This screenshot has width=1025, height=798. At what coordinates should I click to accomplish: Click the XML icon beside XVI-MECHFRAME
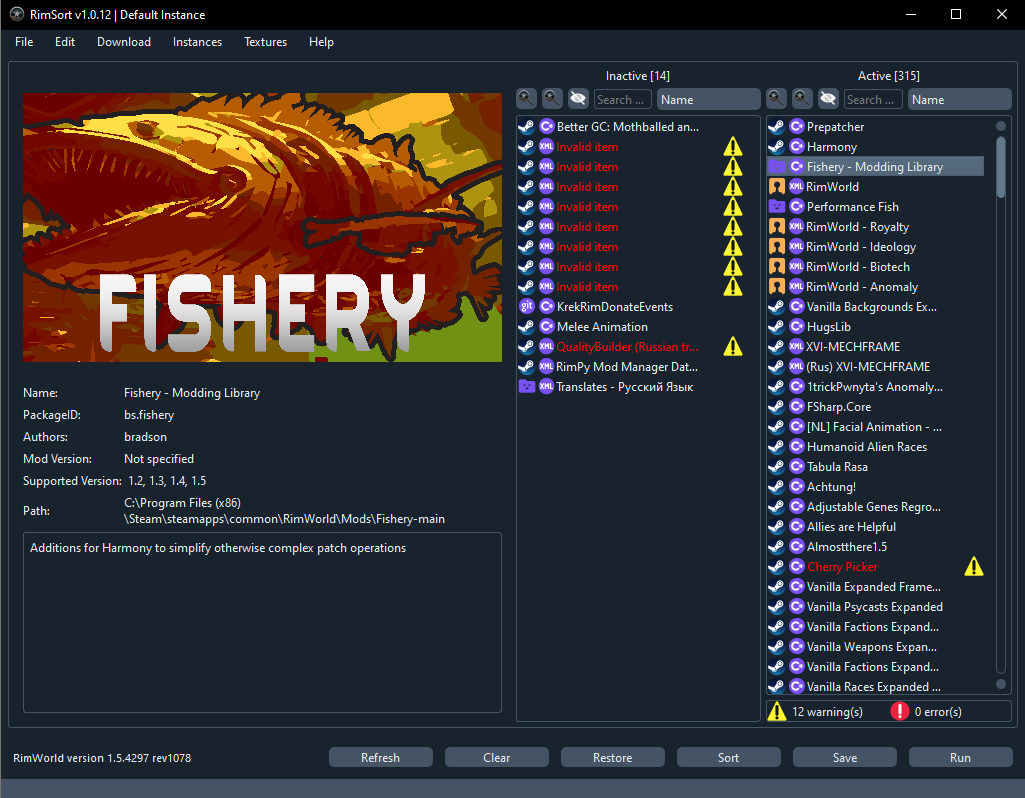[797, 346]
